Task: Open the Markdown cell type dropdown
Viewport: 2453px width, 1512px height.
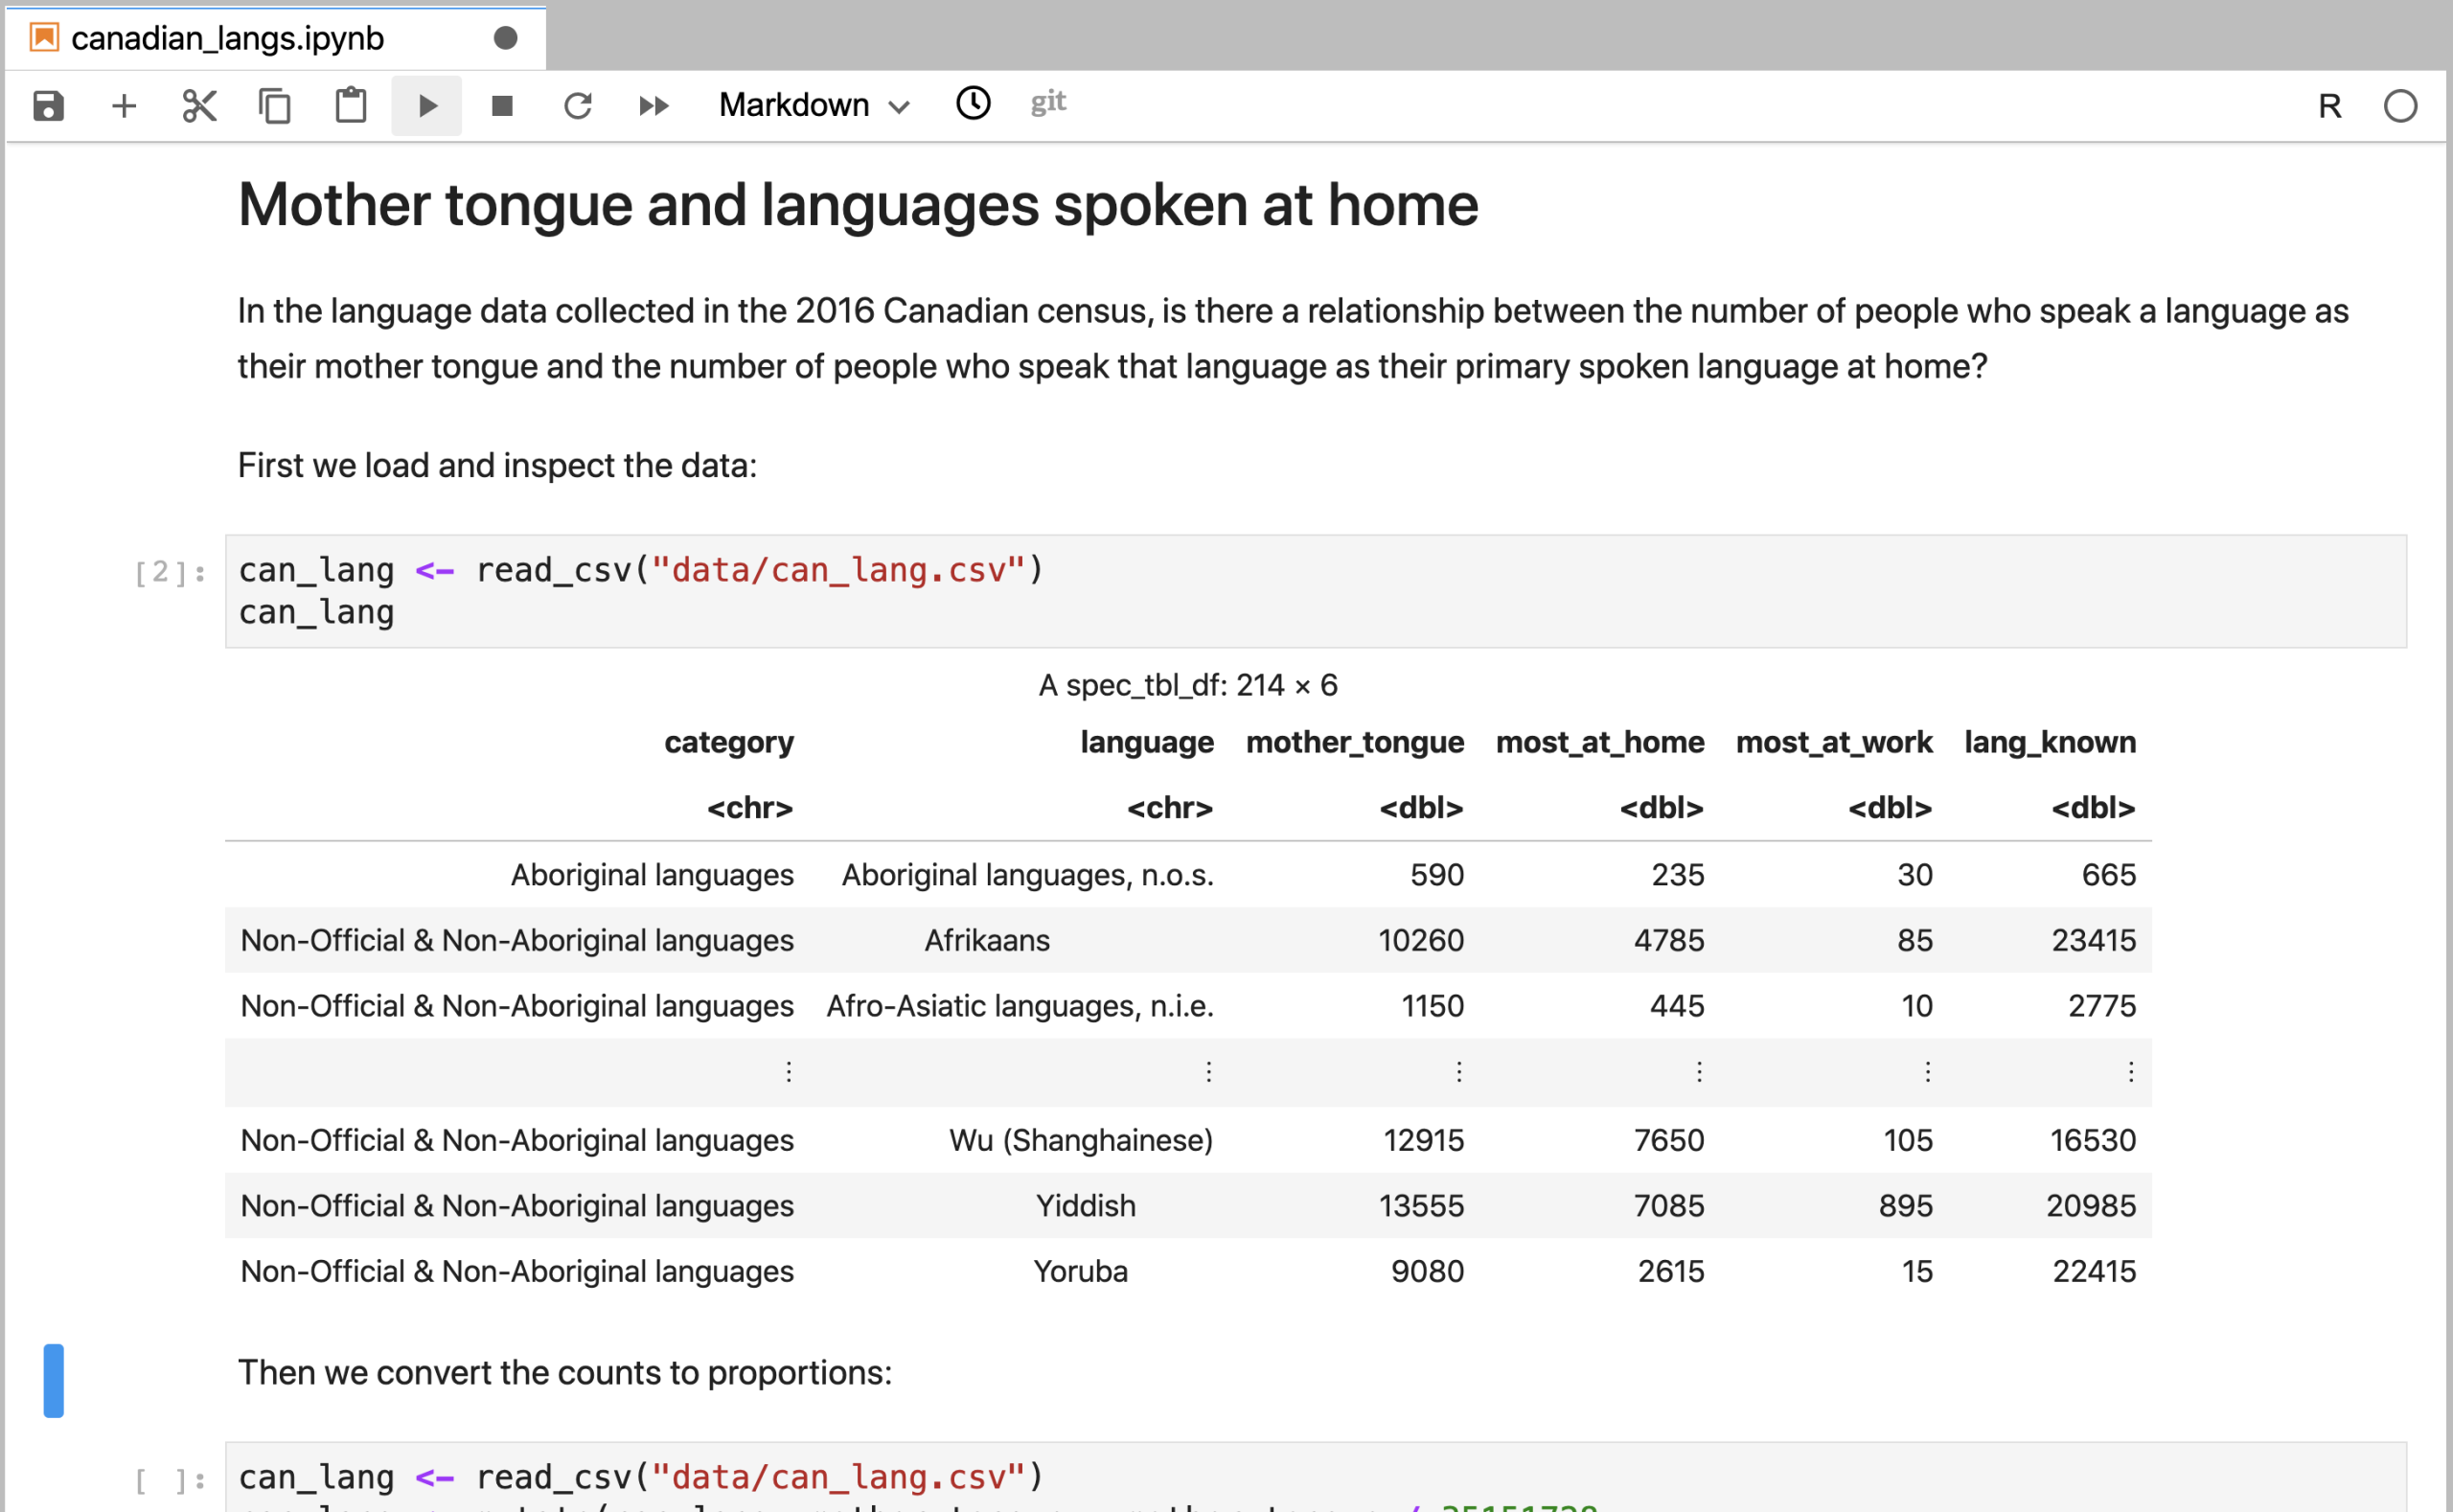Action: pos(813,106)
